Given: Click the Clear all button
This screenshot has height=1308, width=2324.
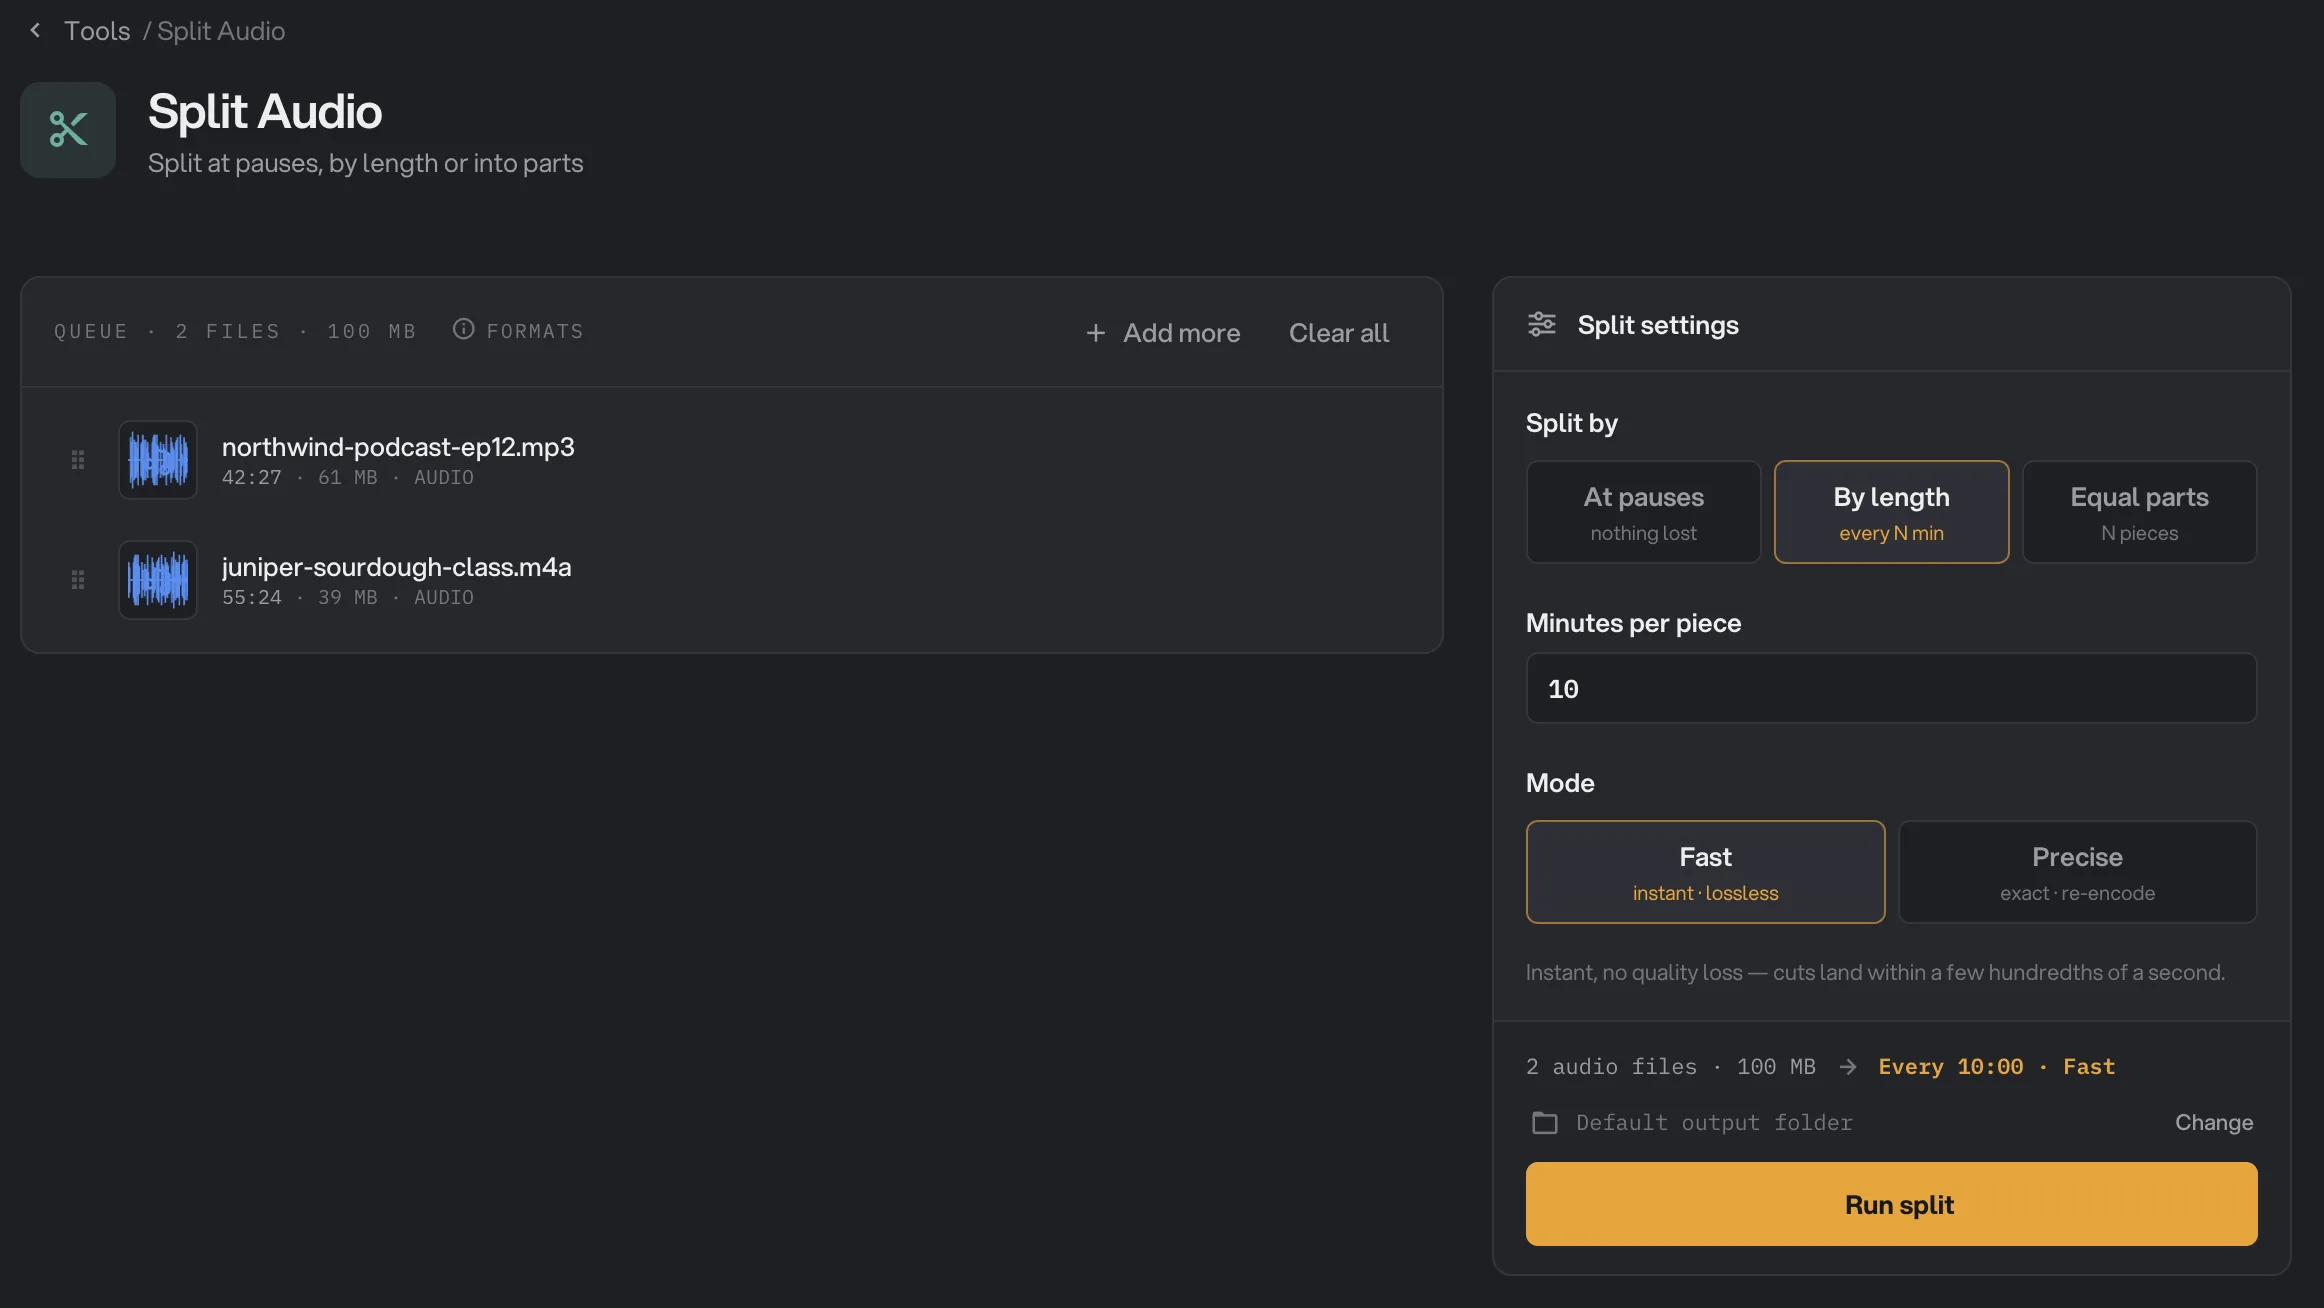Looking at the screenshot, I should (x=1338, y=333).
